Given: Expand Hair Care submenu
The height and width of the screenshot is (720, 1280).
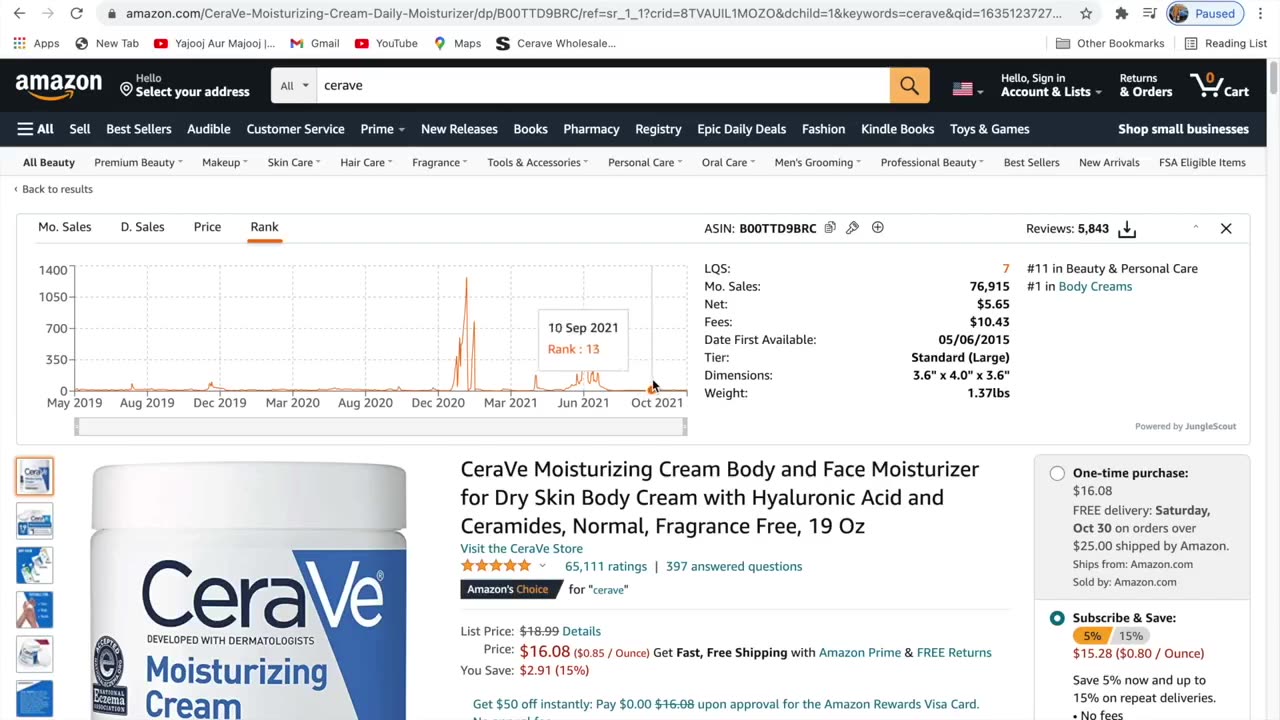Looking at the screenshot, I should coord(366,162).
